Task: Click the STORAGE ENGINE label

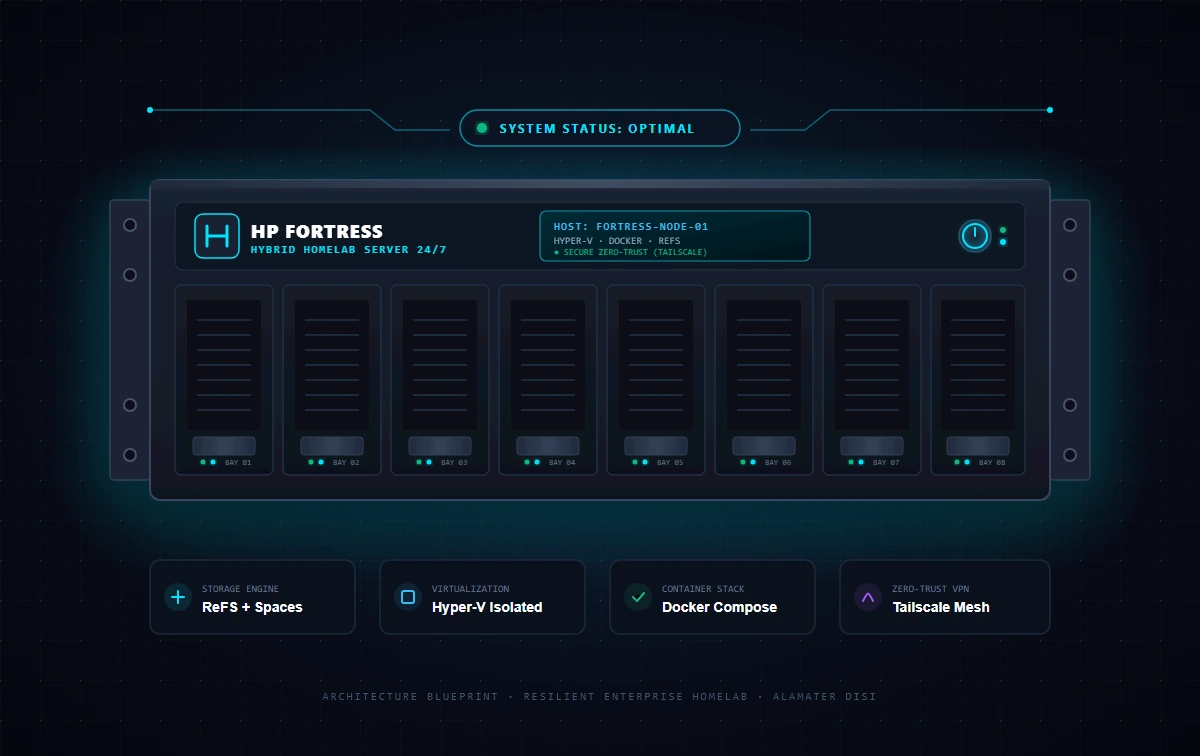Action: coord(240,589)
